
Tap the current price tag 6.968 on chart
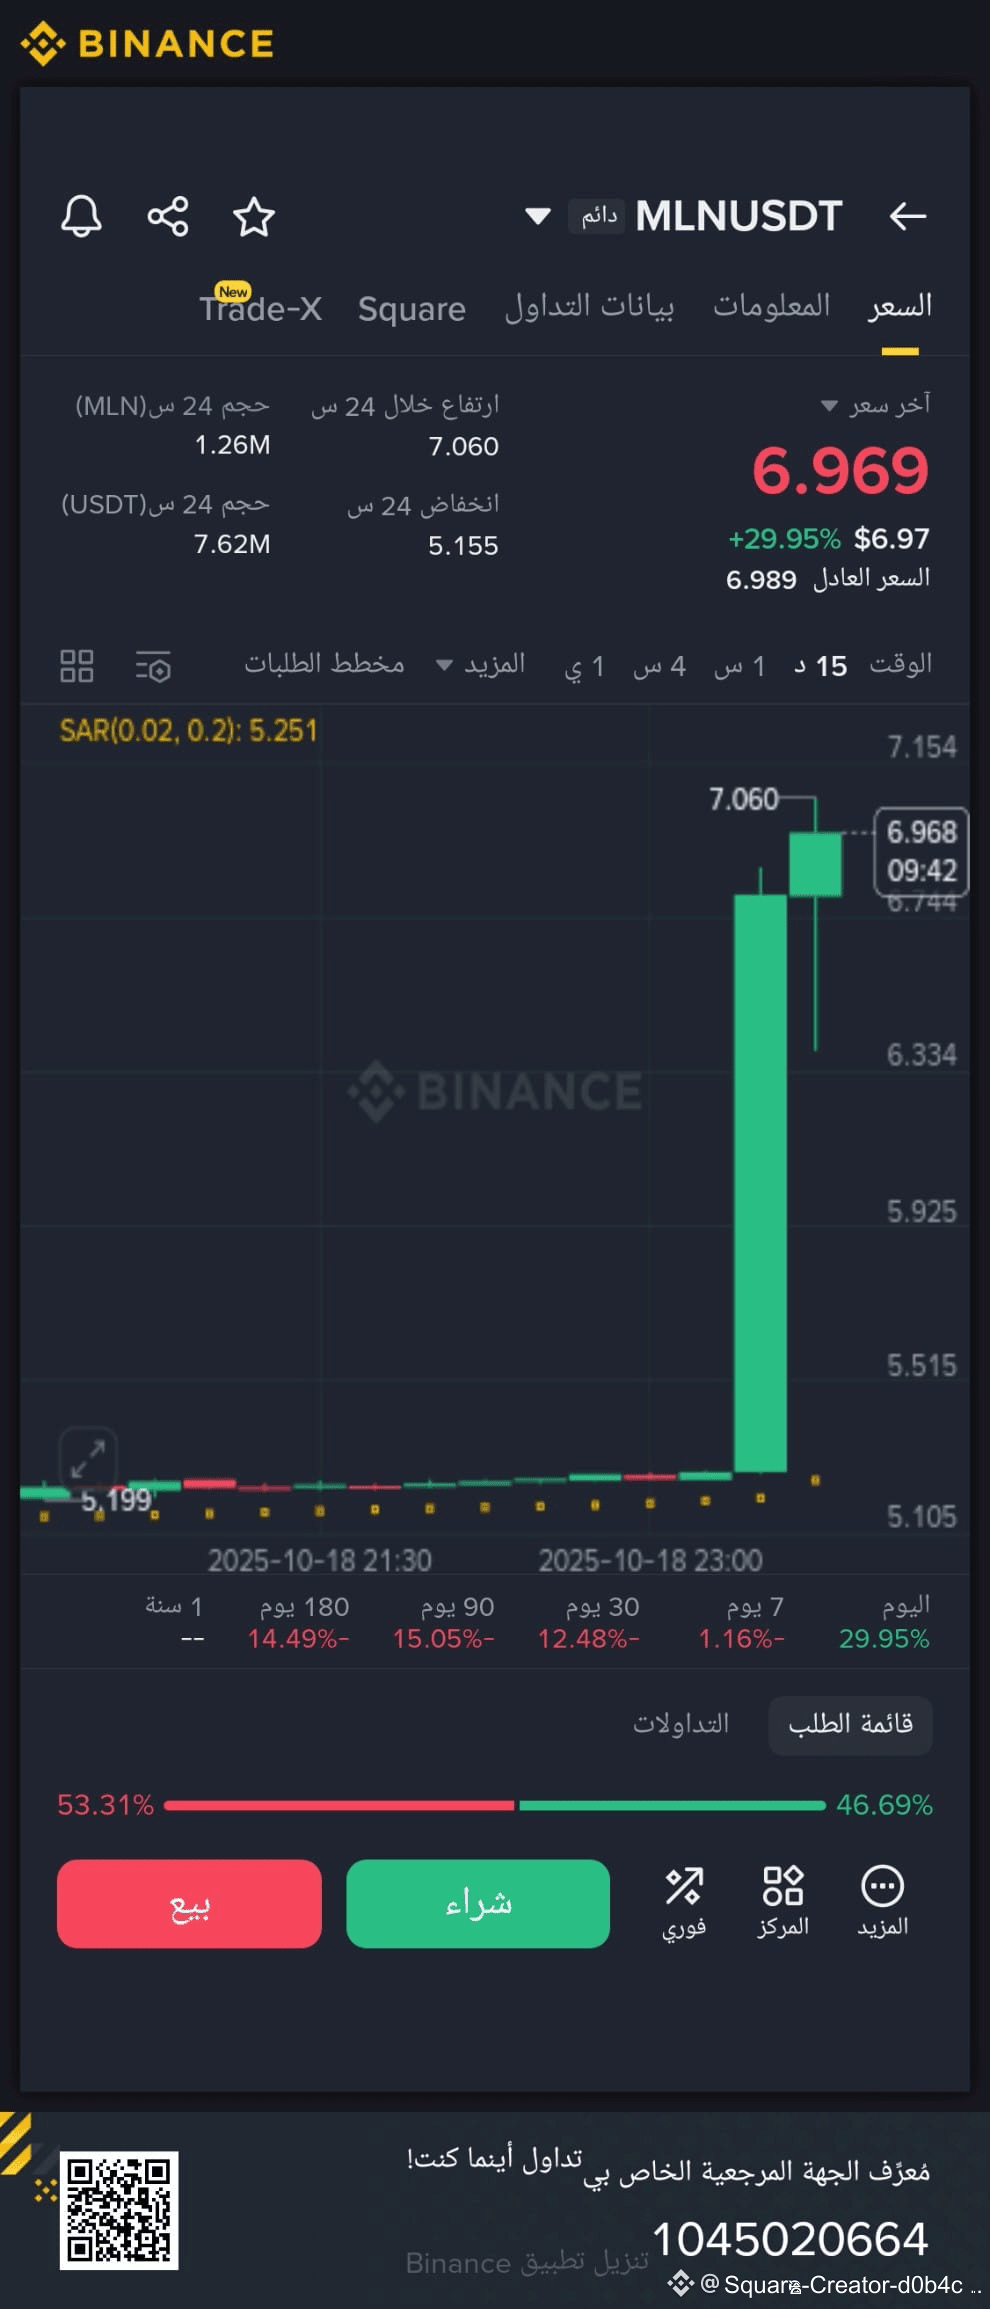click(x=922, y=851)
